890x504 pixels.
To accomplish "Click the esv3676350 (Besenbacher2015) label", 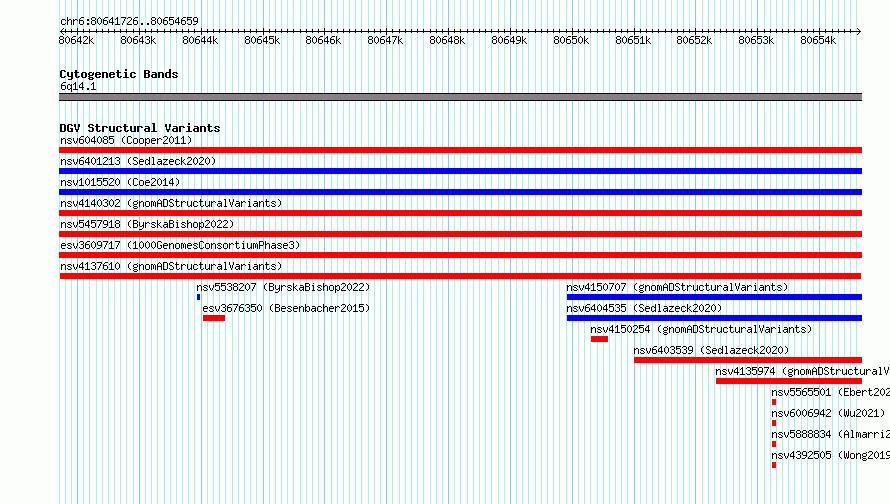I will [x=286, y=308].
